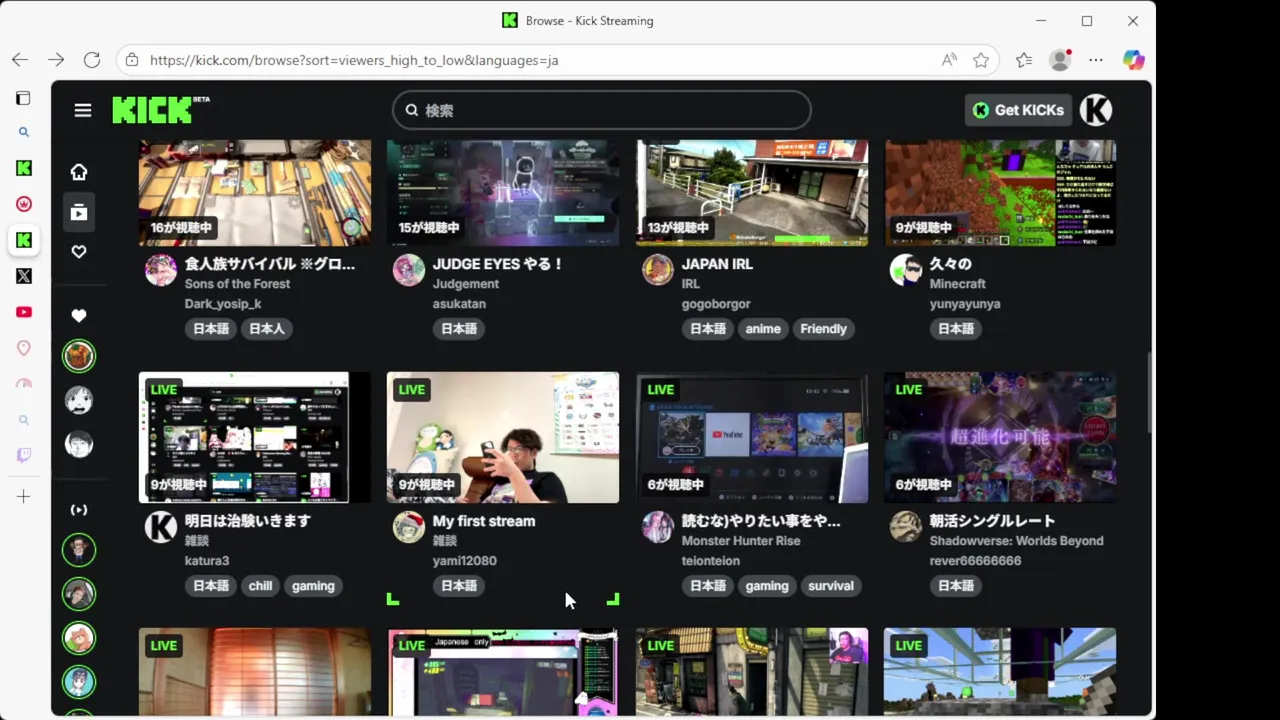Select the Friendly tag on gogoborgor
1280x720 pixels.
pyautogui.click(x=823, y=328)
